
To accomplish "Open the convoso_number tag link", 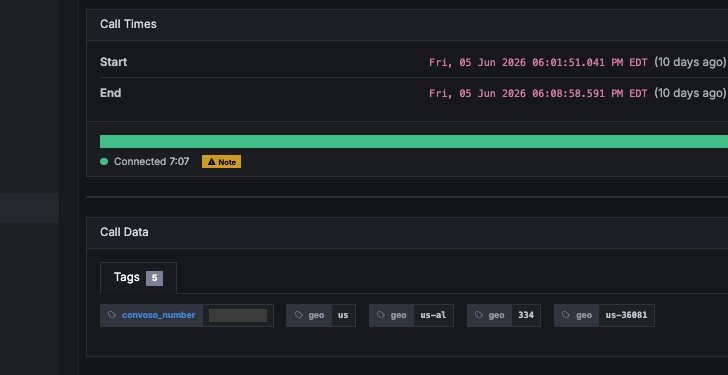I will coord(158,315).
